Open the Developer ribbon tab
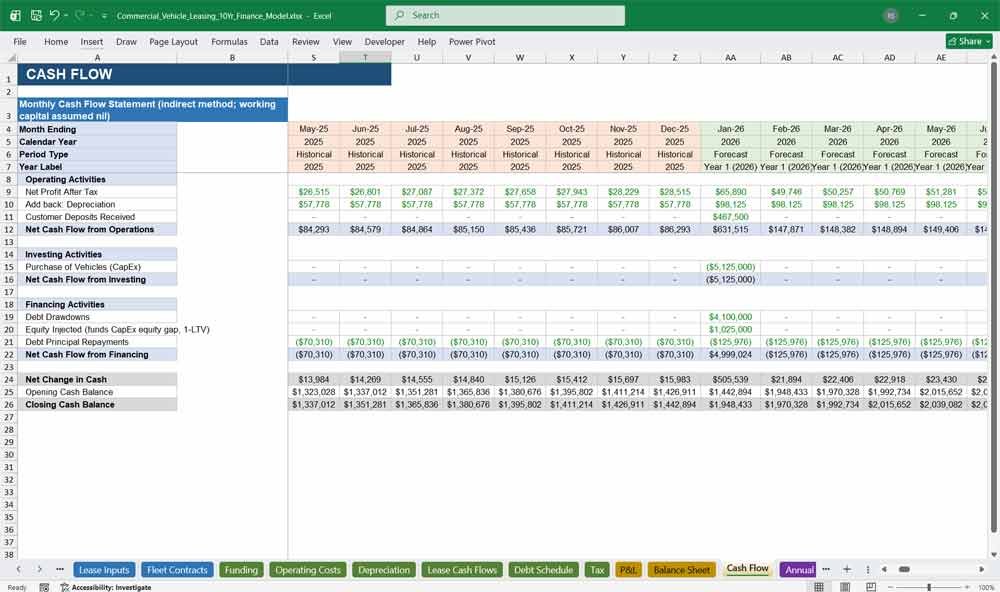 385,41
